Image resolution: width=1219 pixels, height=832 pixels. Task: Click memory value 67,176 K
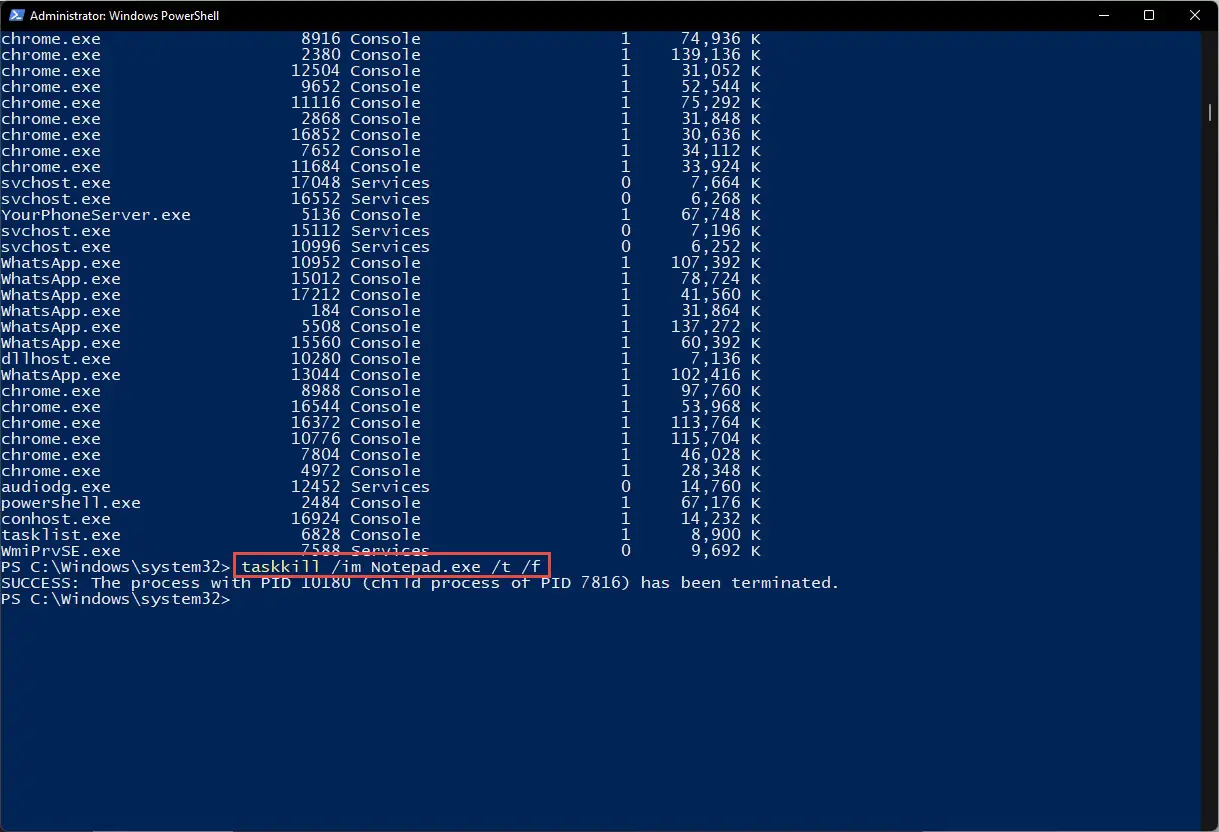(x=721, y=503)
